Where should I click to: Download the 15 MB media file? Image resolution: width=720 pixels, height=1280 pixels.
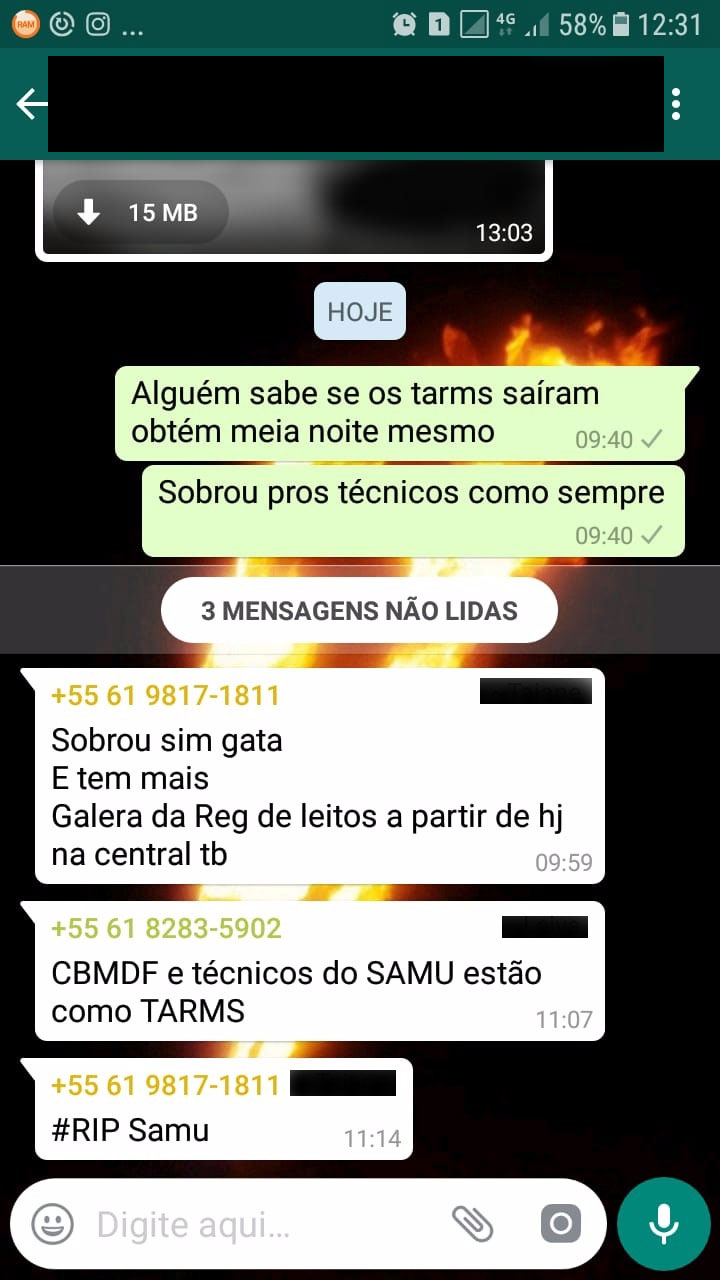pos(140,212)
